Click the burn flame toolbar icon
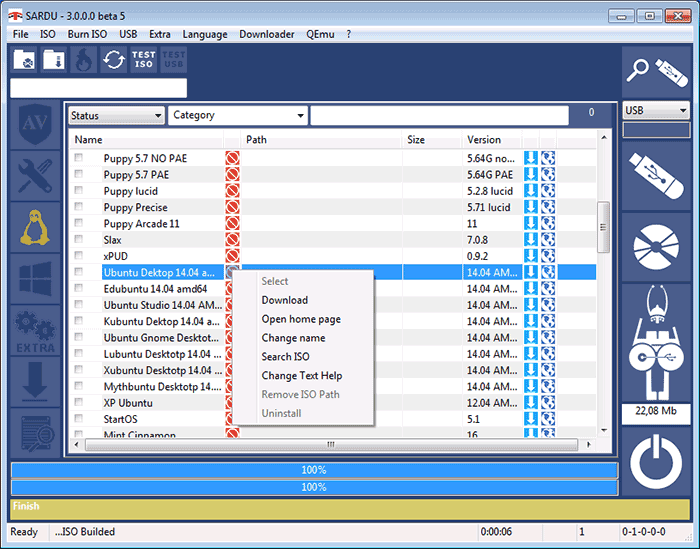The height and width of the screenshot is (549, 700). click(84, 59)
